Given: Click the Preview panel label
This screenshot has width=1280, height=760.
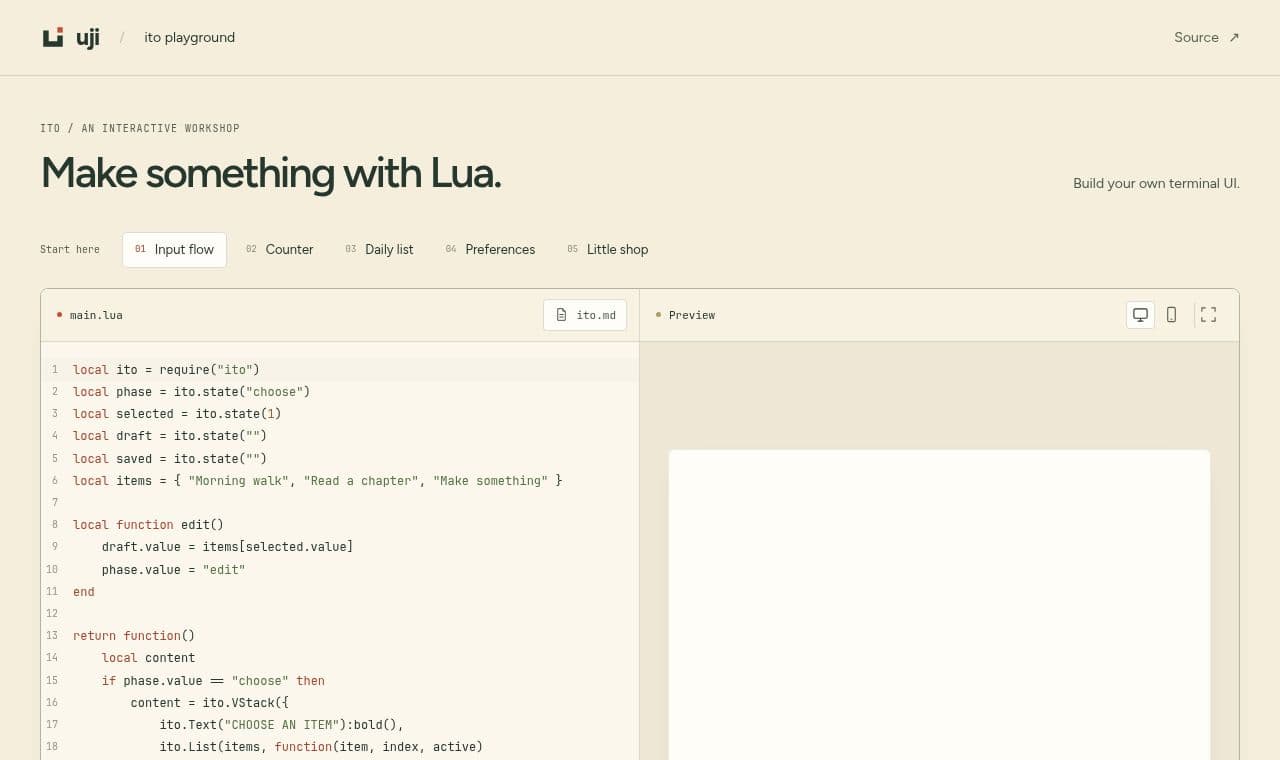Looking at the screenshot, I should (692, 315).
